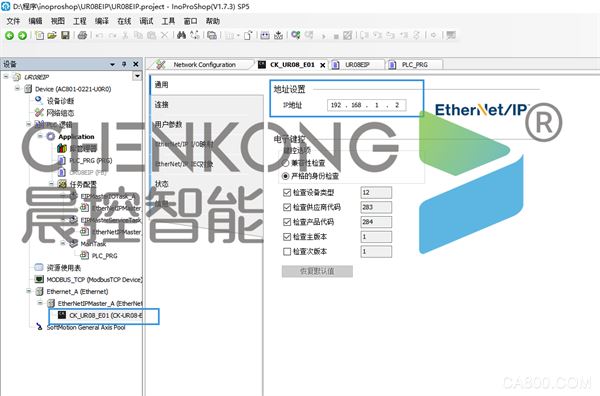Image resolution: width=600 pixels, height=396 pixels.
Task: Click the 恢复默认值 button
Action: (317, 271)
